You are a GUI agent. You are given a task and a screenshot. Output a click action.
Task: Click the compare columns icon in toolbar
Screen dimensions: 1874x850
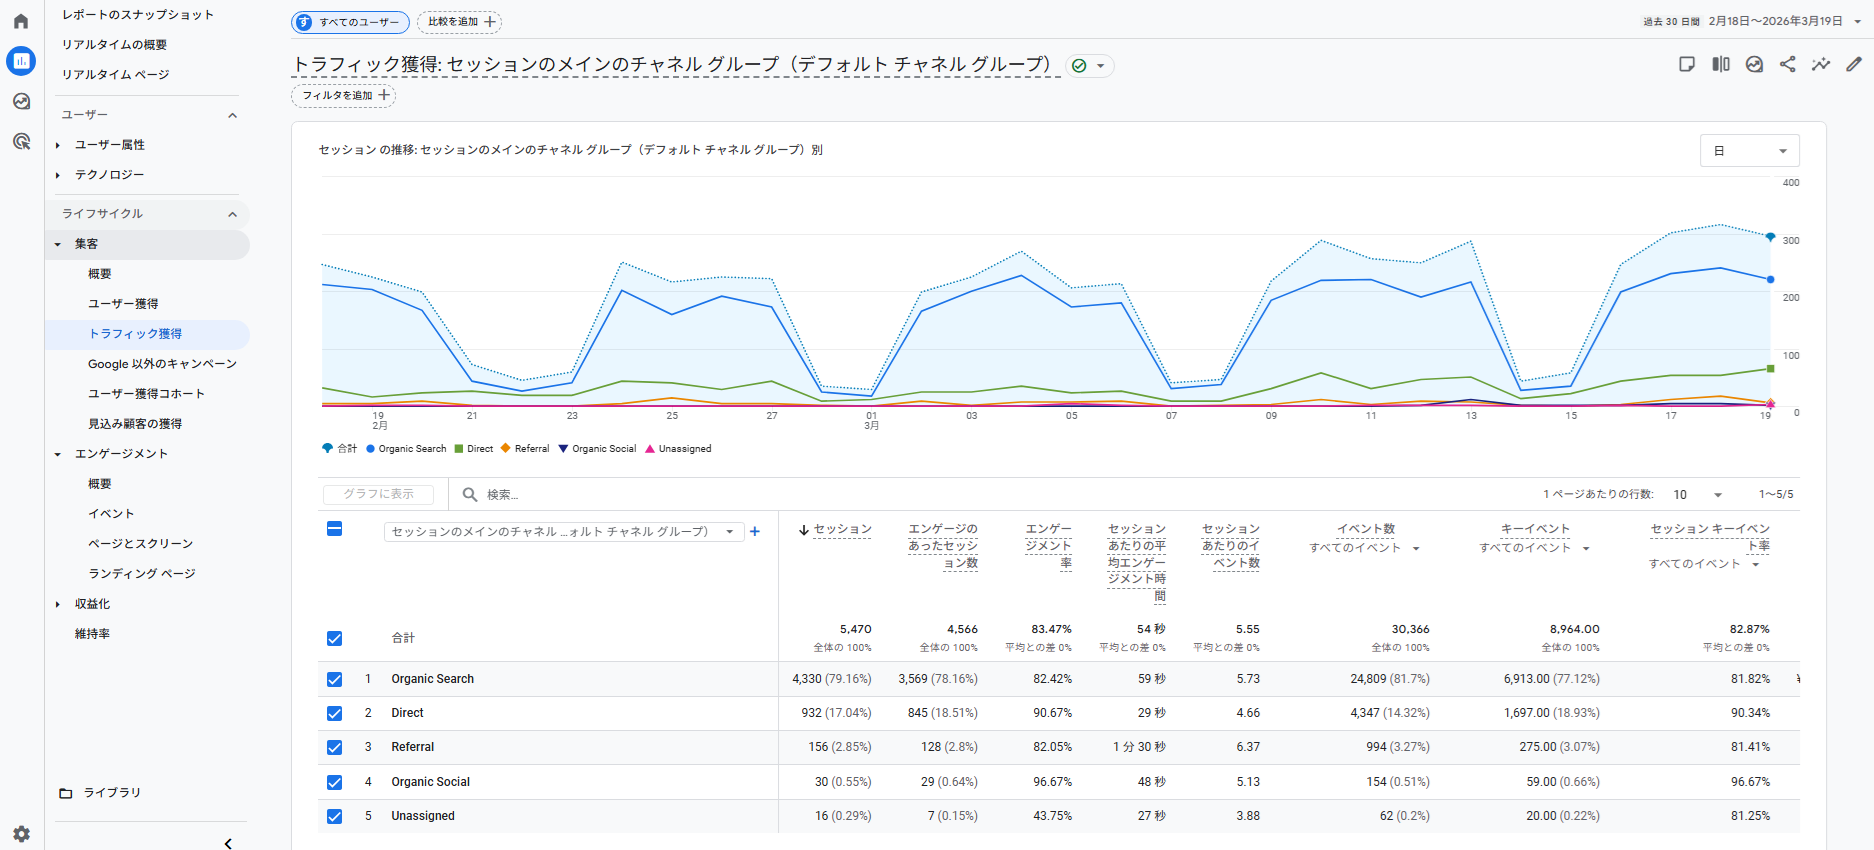pos(1720,64)
